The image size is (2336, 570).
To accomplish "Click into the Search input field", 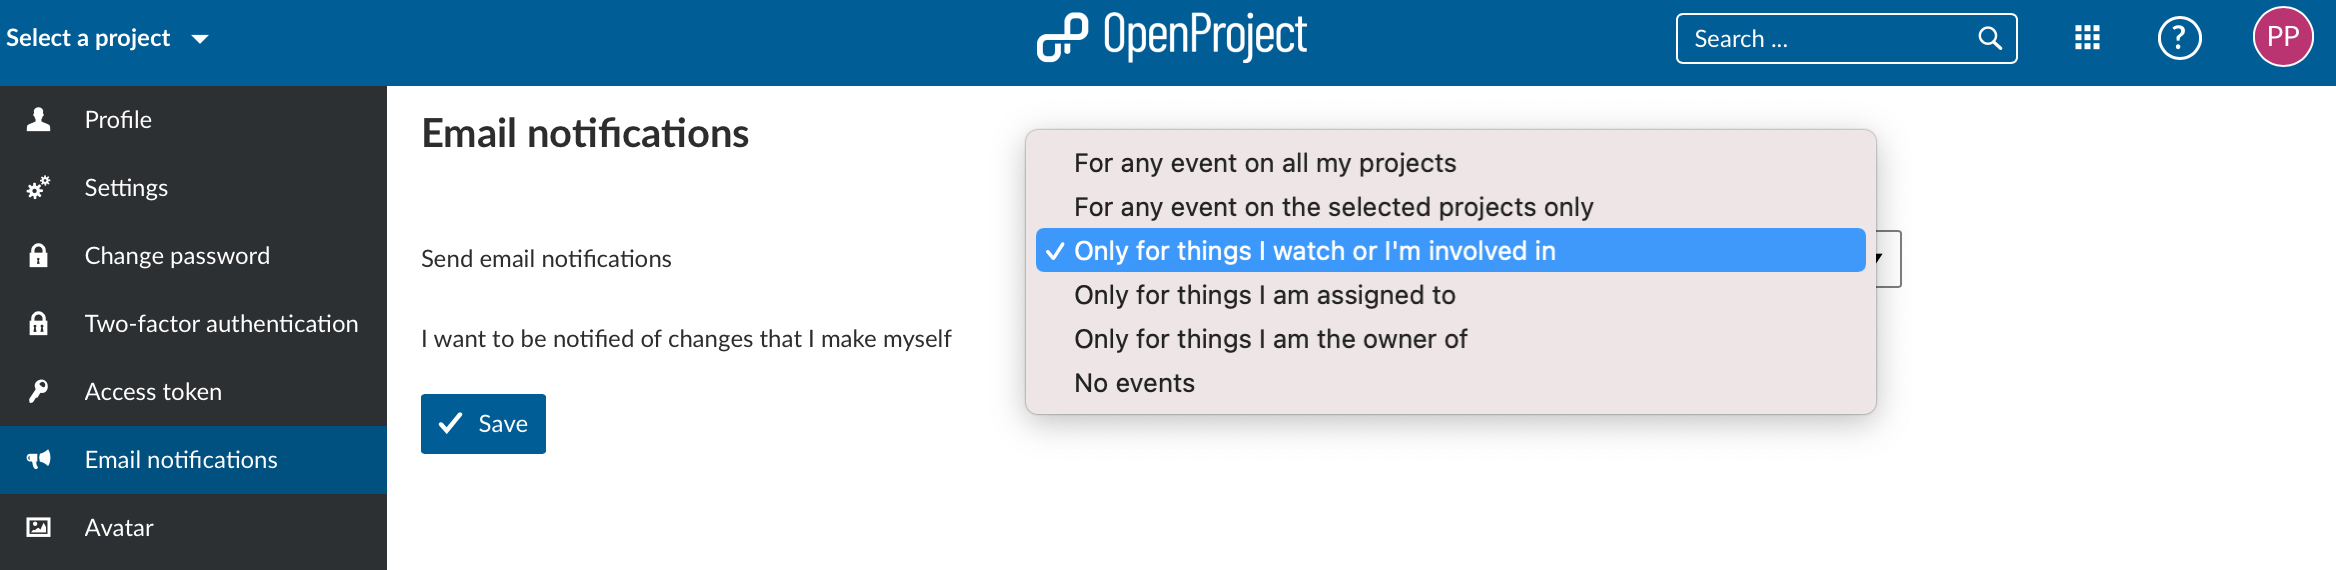I will click(1825, 38).
